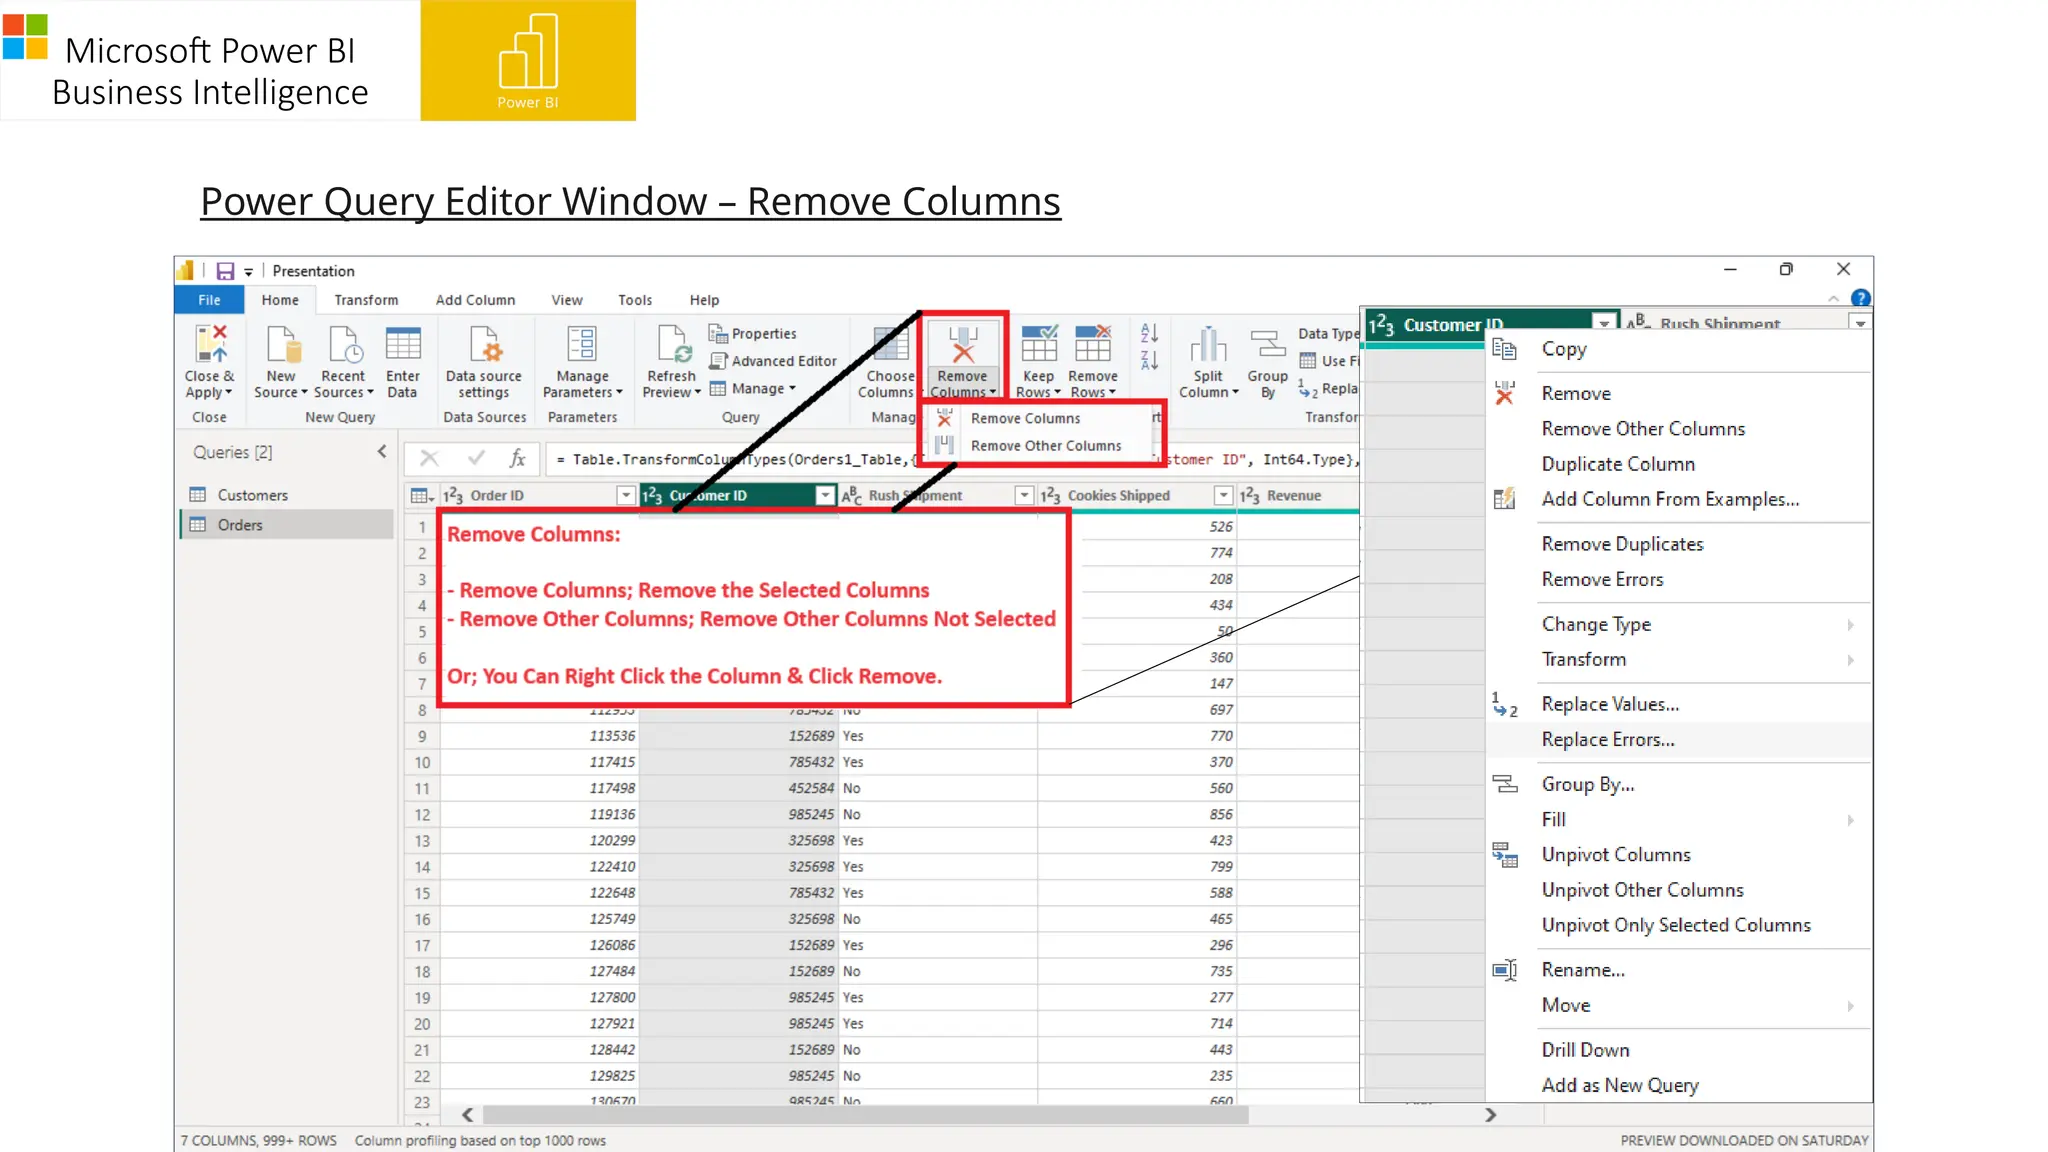Cancel formula with the X icon
Viewport: 2048px width, 1152px height.
[x=429, y=459]
